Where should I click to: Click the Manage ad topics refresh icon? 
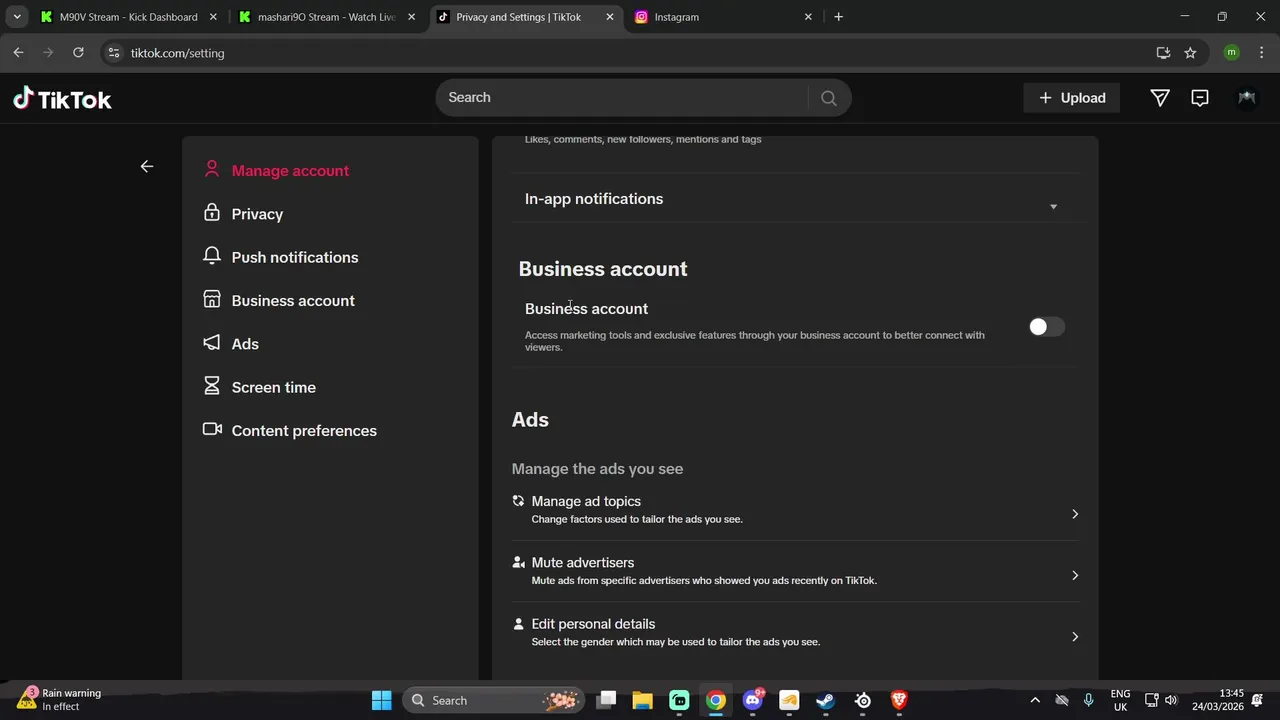click(x=518, y=501)
